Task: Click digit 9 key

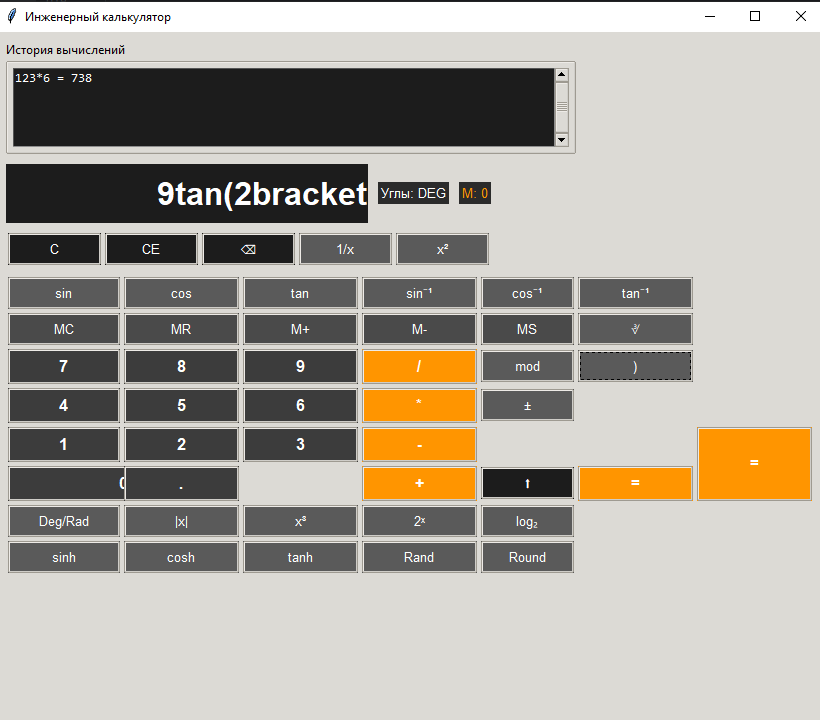Action: tap(300, 367)
